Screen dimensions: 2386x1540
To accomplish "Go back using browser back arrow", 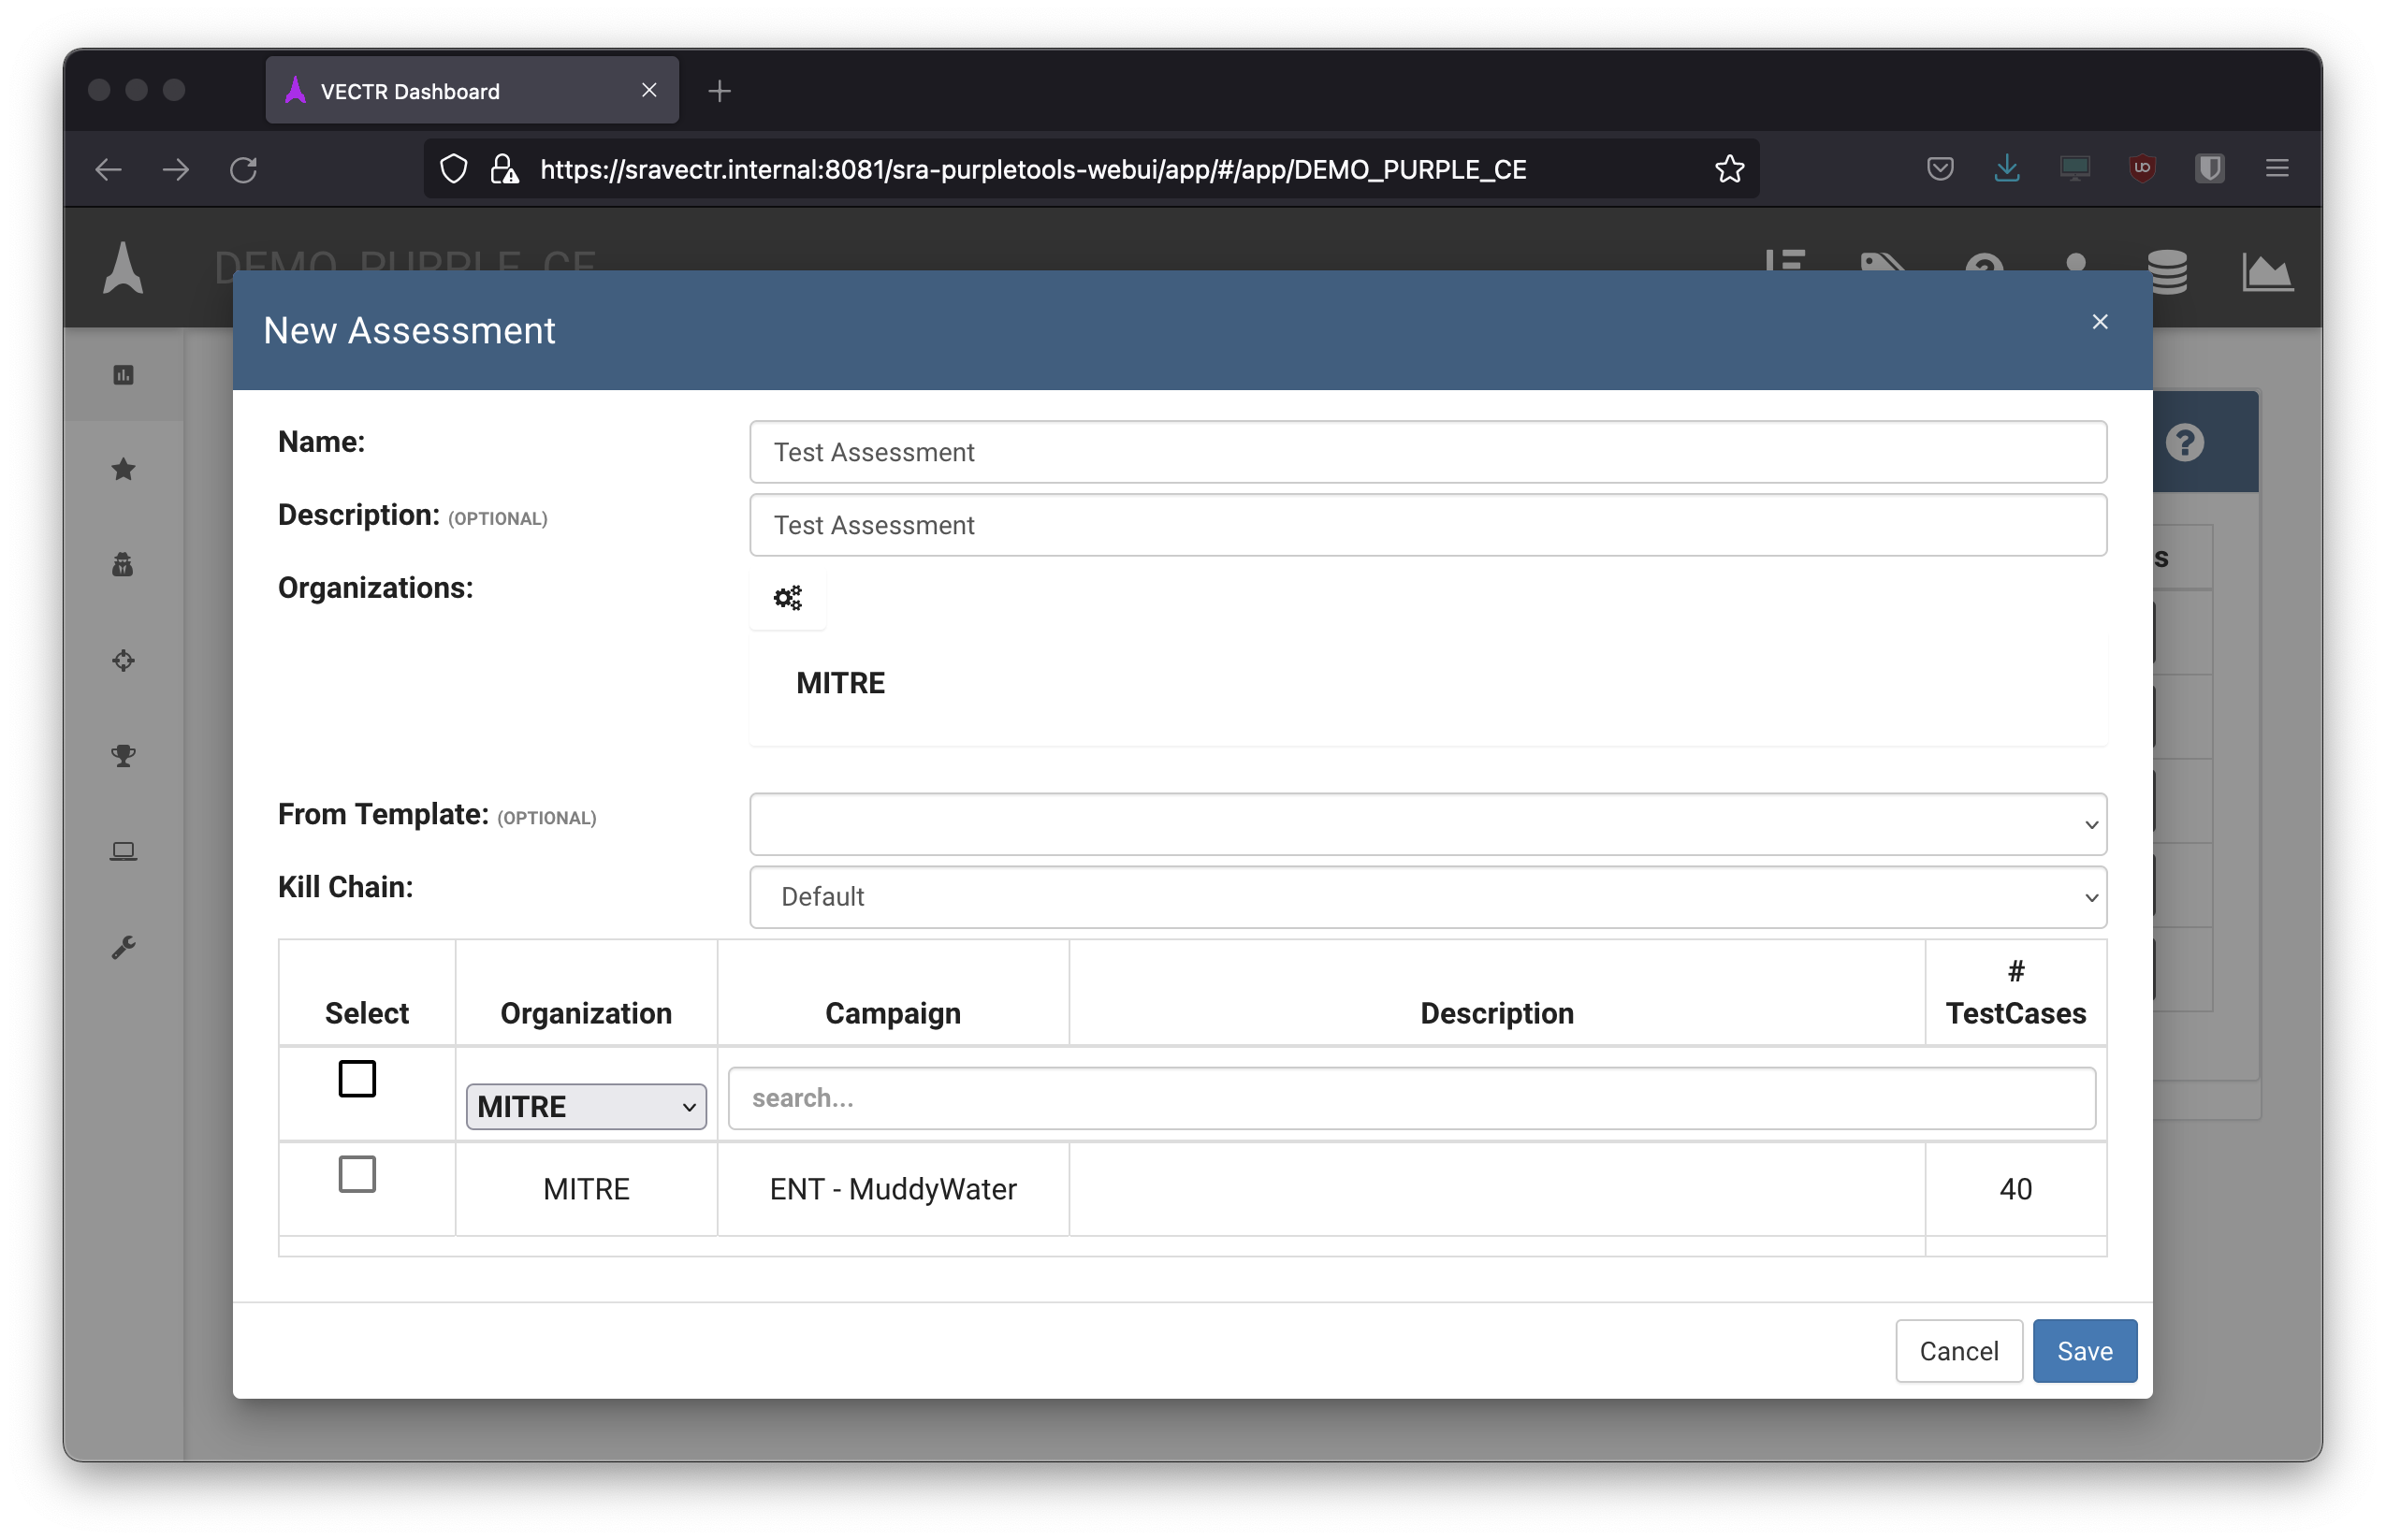I will coord(109,169).
